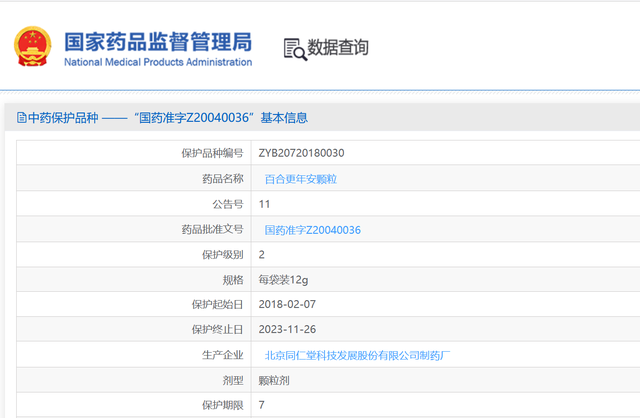Click the document icon before 中药保护品种
The height and width of the screenshot is (418, 640).
(22, 118)
